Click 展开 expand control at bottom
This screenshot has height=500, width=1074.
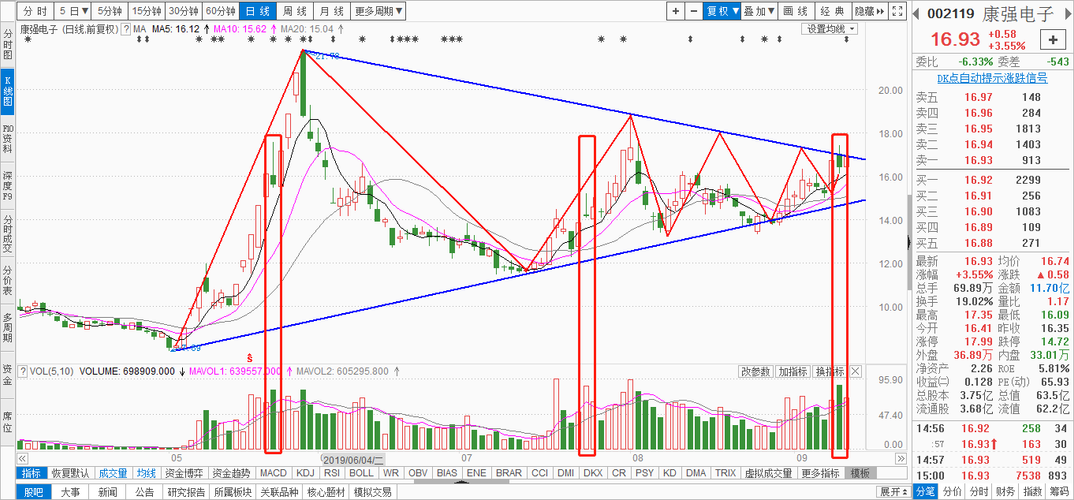coord(893,492)
